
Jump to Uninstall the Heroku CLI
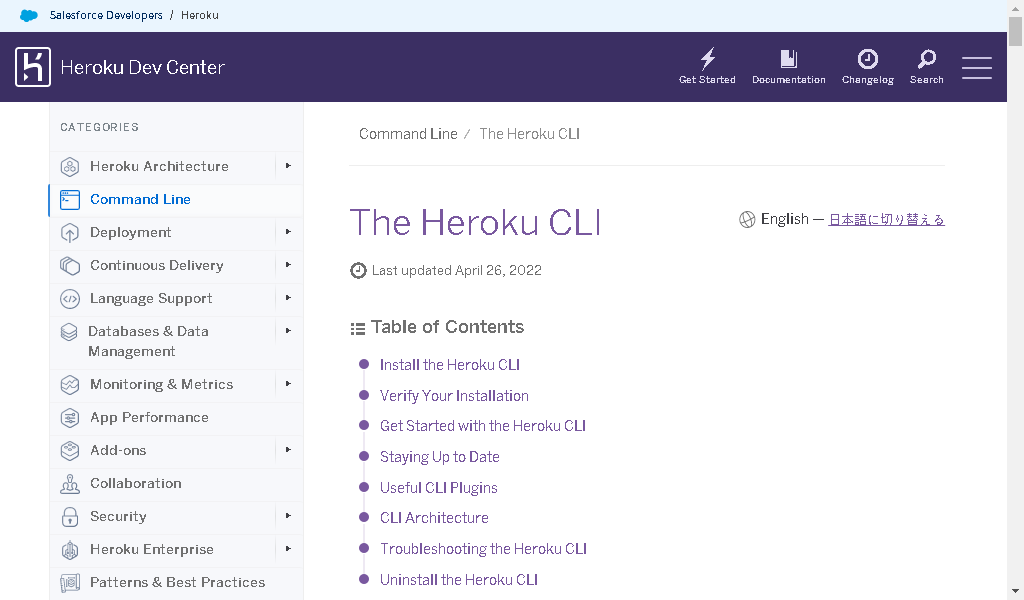(x=459, y=580)
